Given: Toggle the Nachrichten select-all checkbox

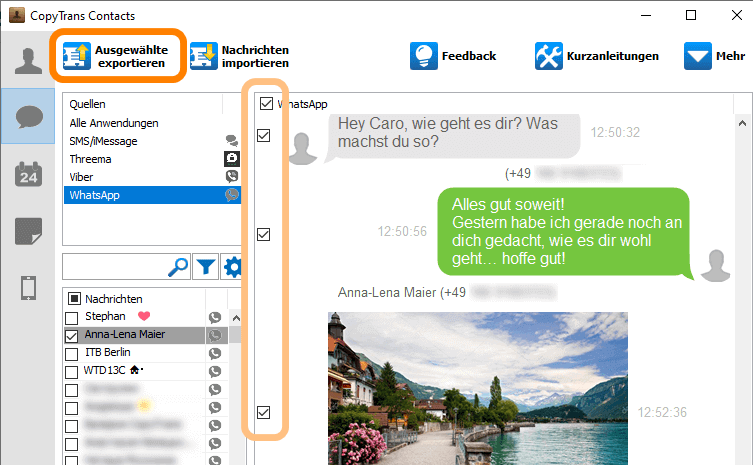Looking at the screenshot, I should coord(74,299).
